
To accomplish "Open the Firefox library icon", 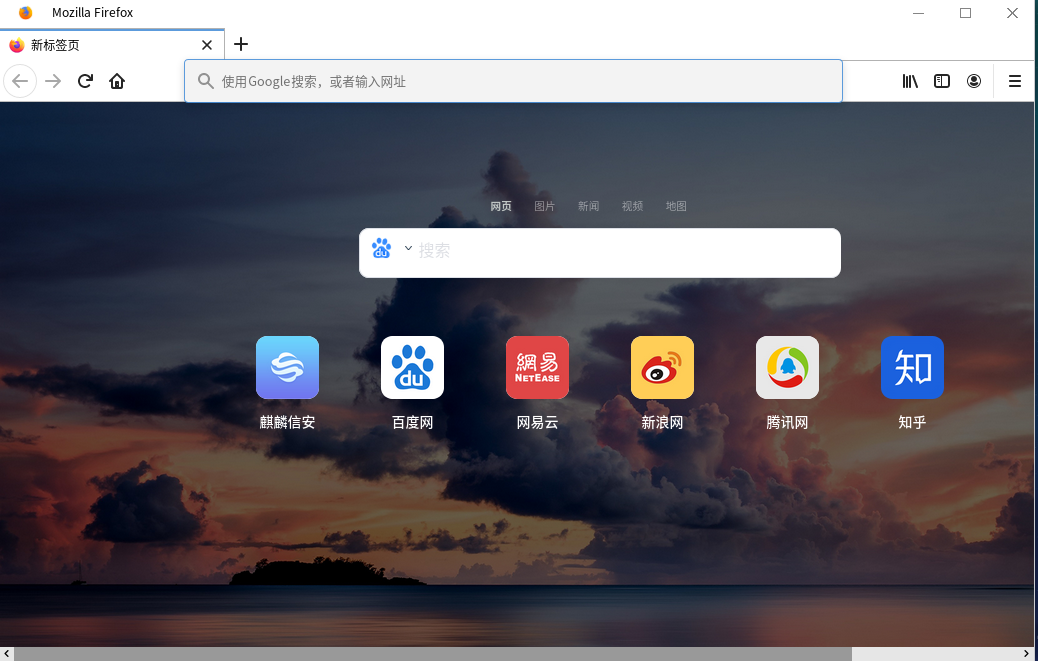I will (910, 81).
